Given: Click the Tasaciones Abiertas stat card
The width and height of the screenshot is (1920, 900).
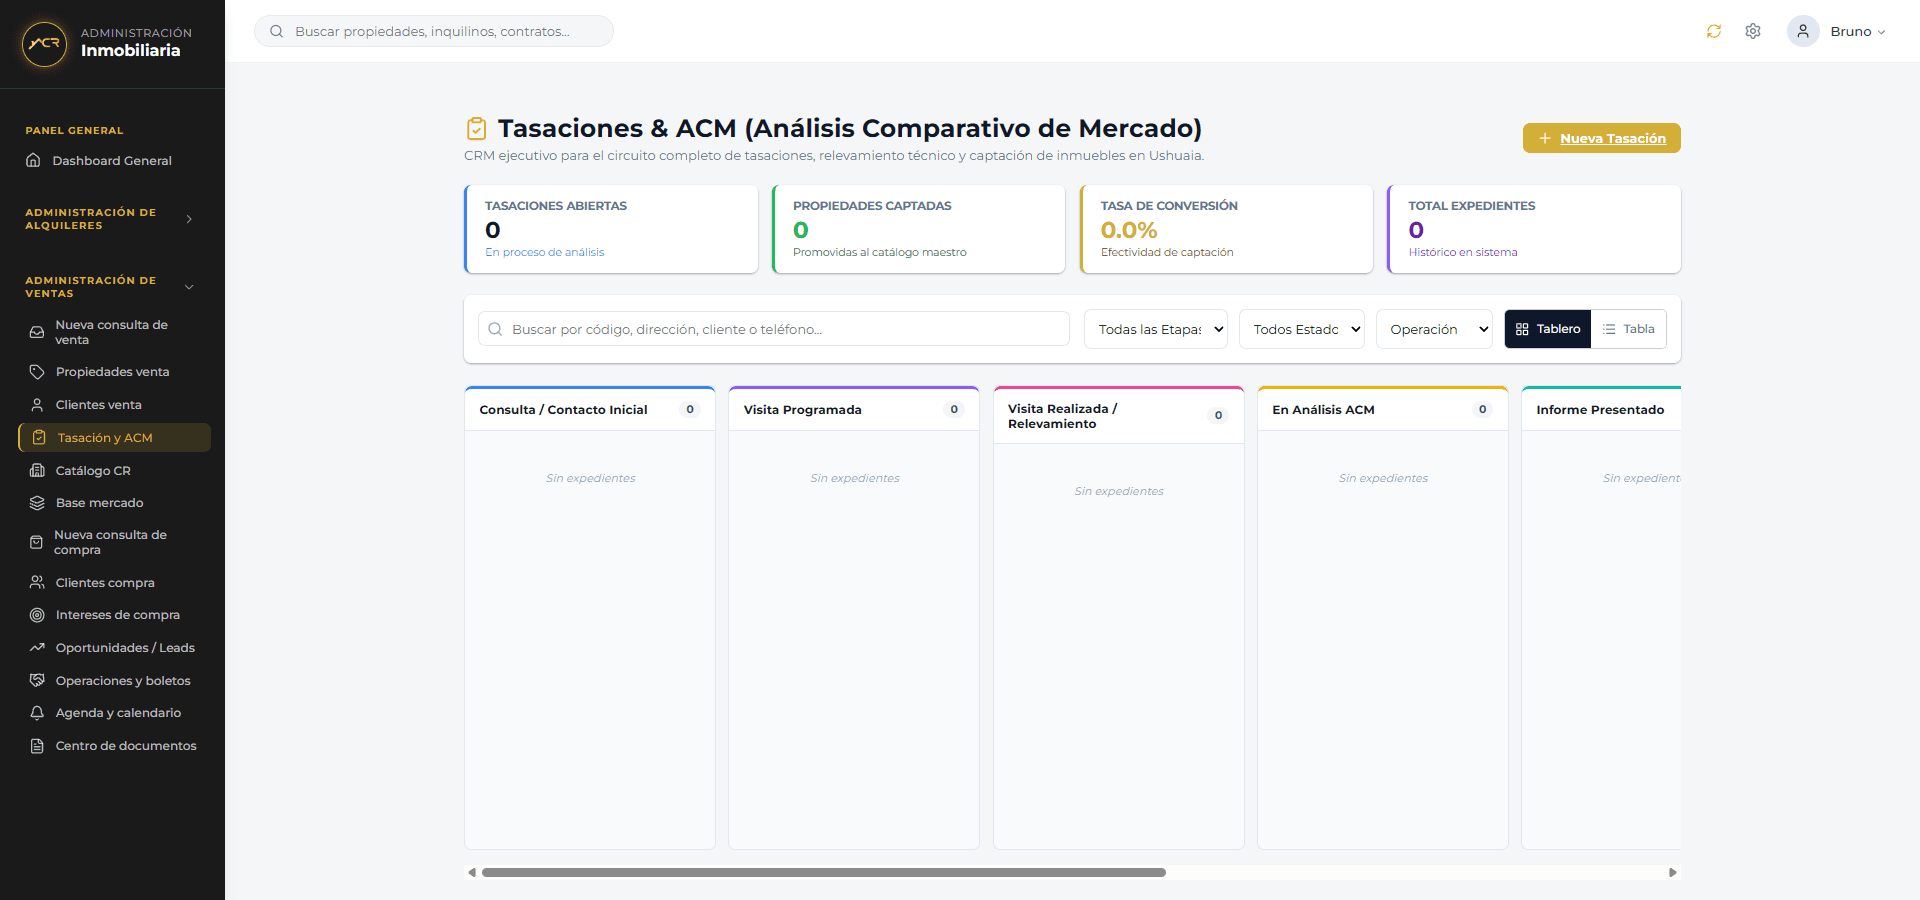Looking at the screenshot, I should click(x=611, y=229).
